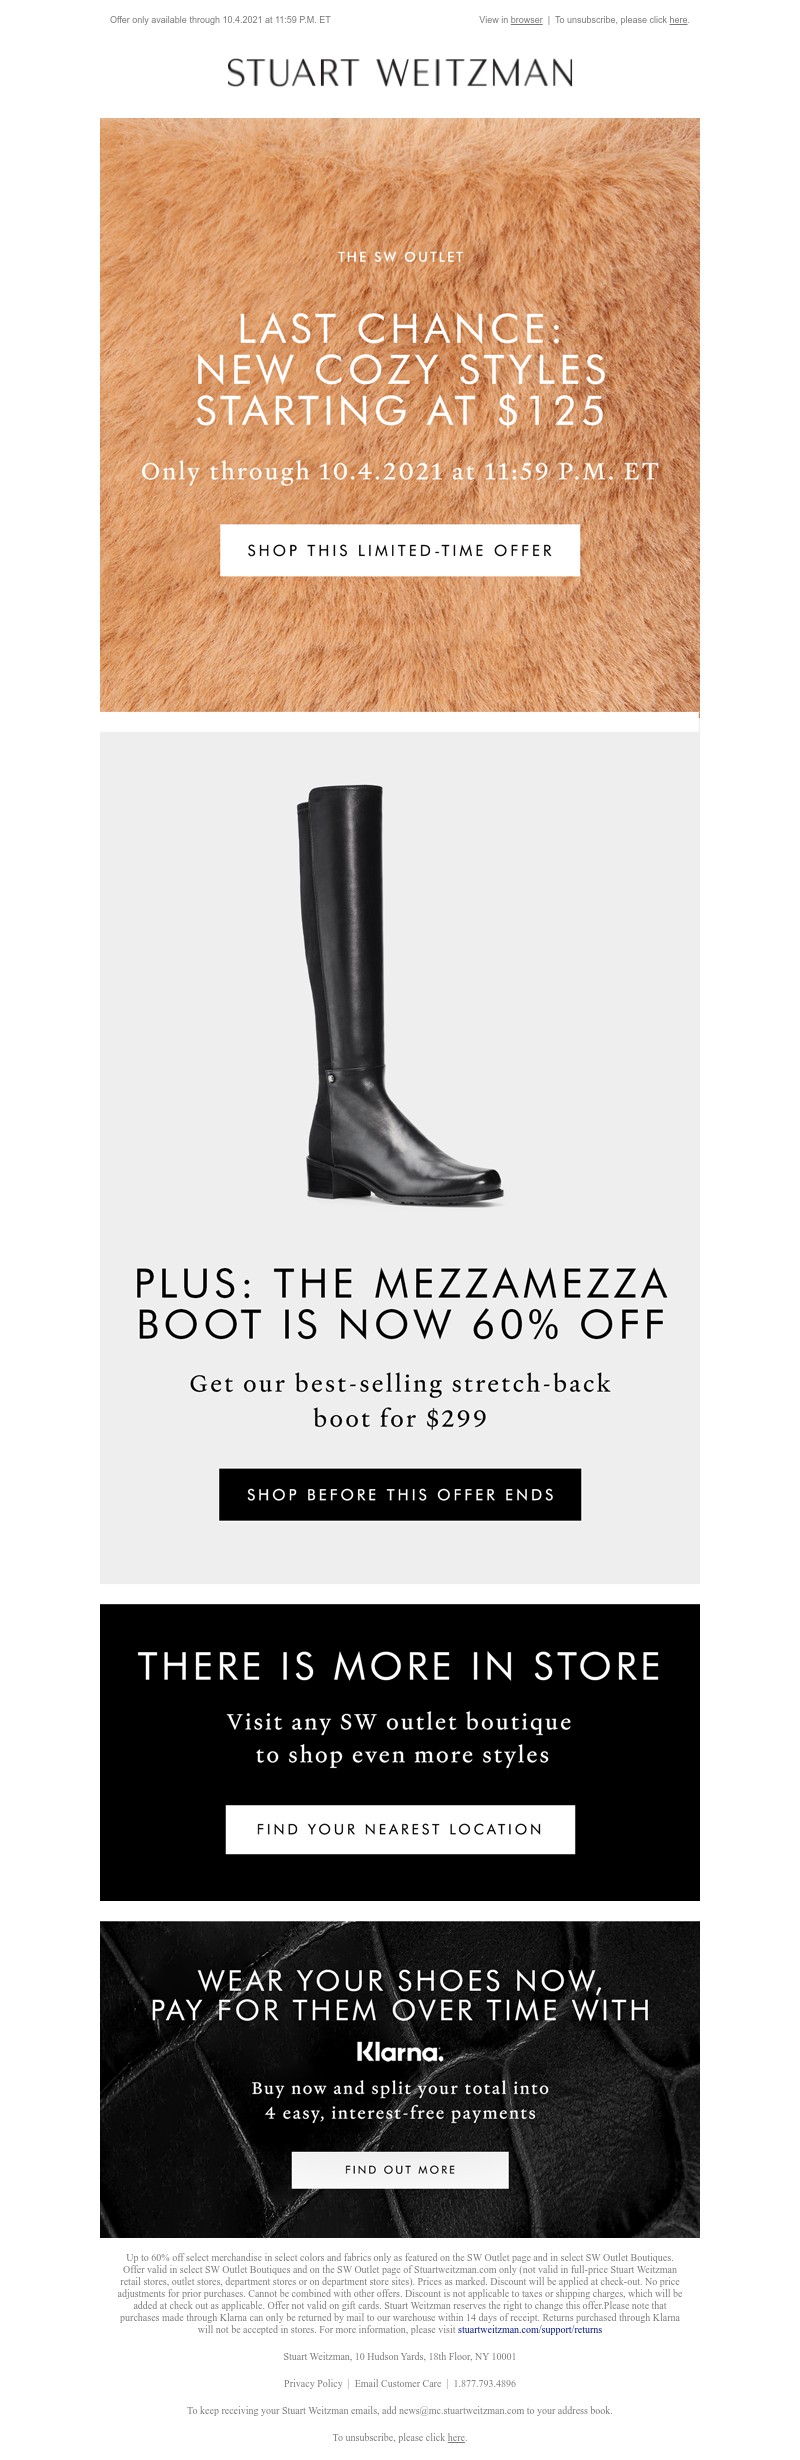
Task: Click the Find Out More button
Action: (x=400, y=2169)
